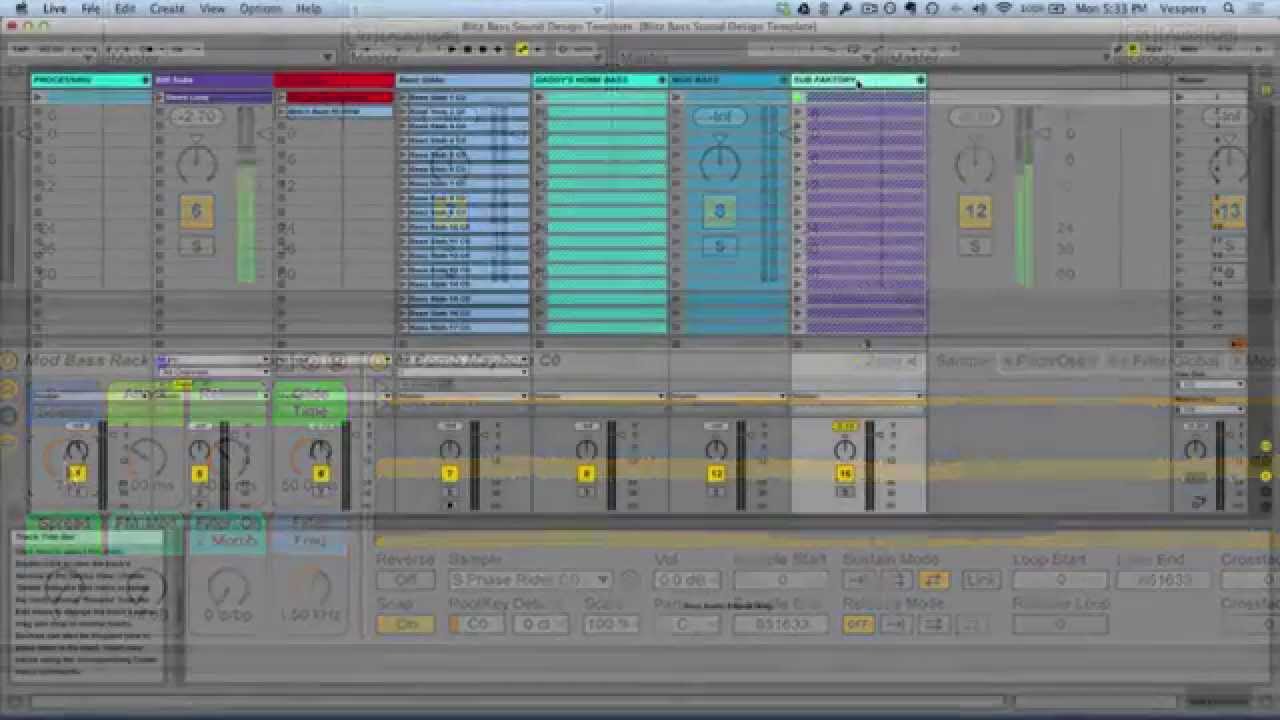1280x720 pixels.
Task: Launch the first clip in the Bass Stabs track
Action: point(404,97)
